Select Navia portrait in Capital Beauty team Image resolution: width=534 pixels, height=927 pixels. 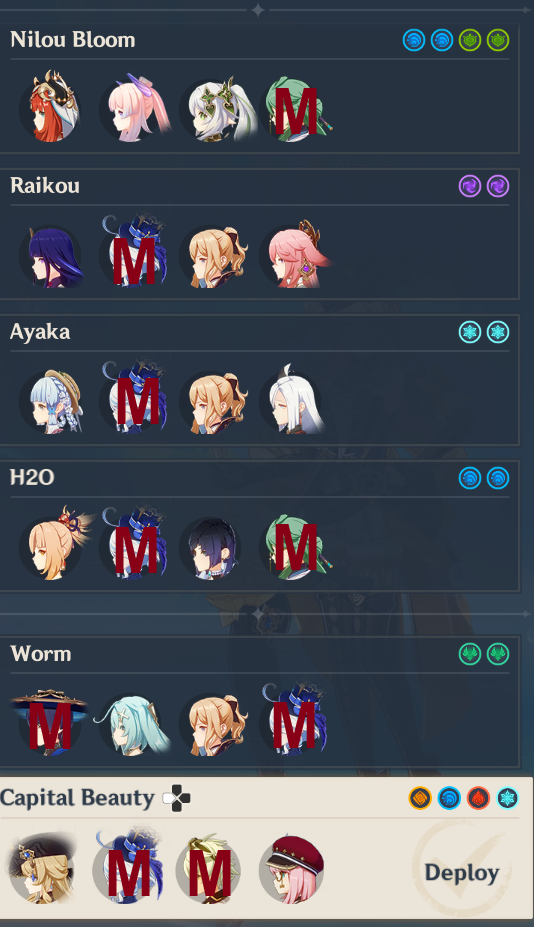(x=41, y=868)
